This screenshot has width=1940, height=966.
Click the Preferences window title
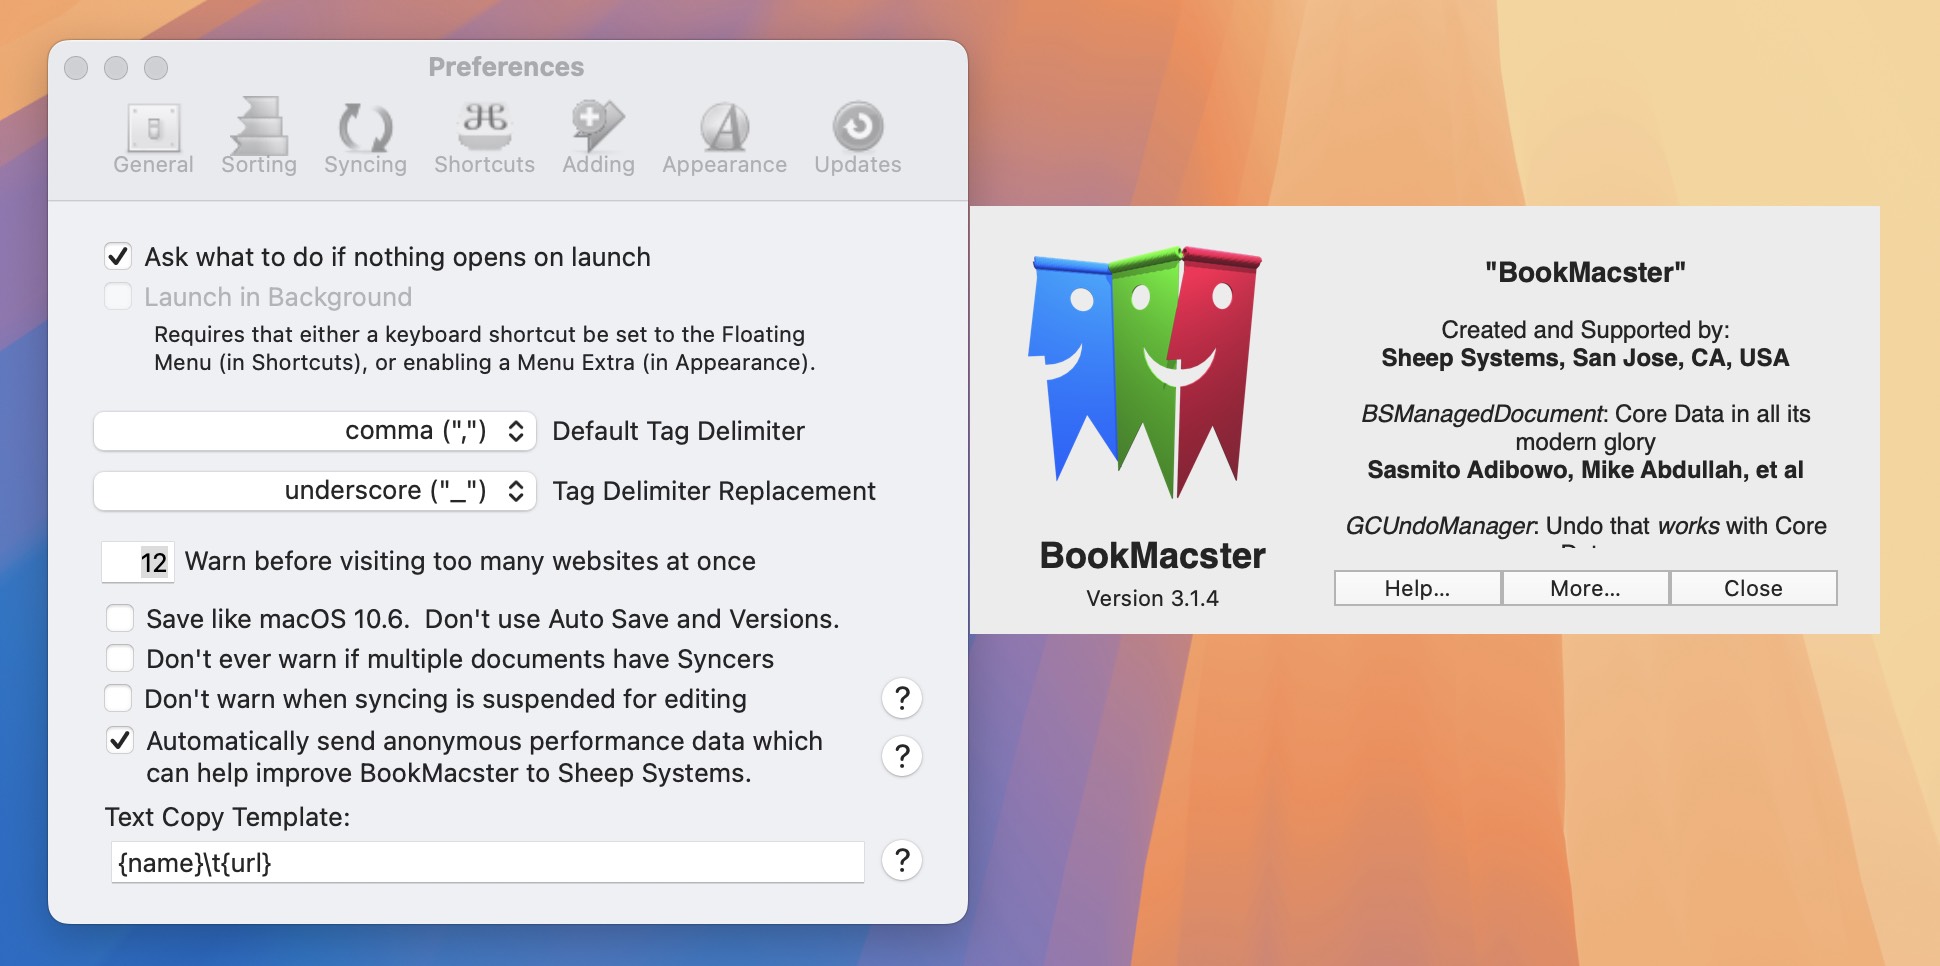[506, 67]
